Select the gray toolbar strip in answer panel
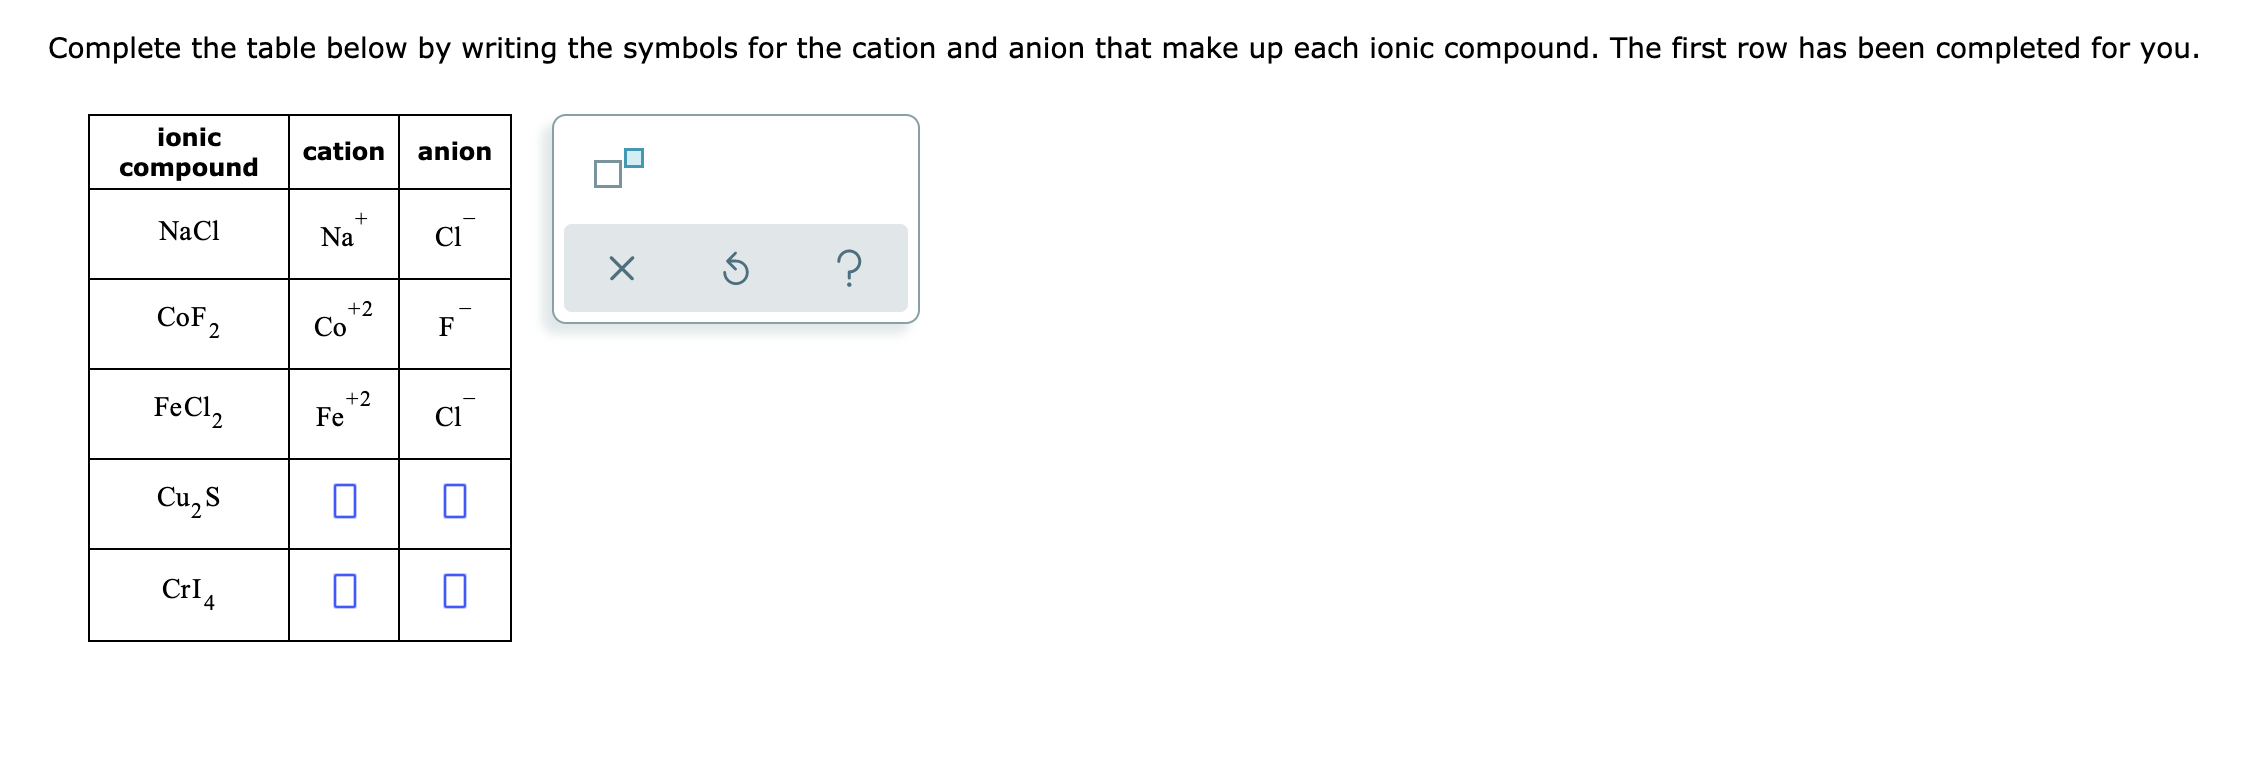 [734, 268]
